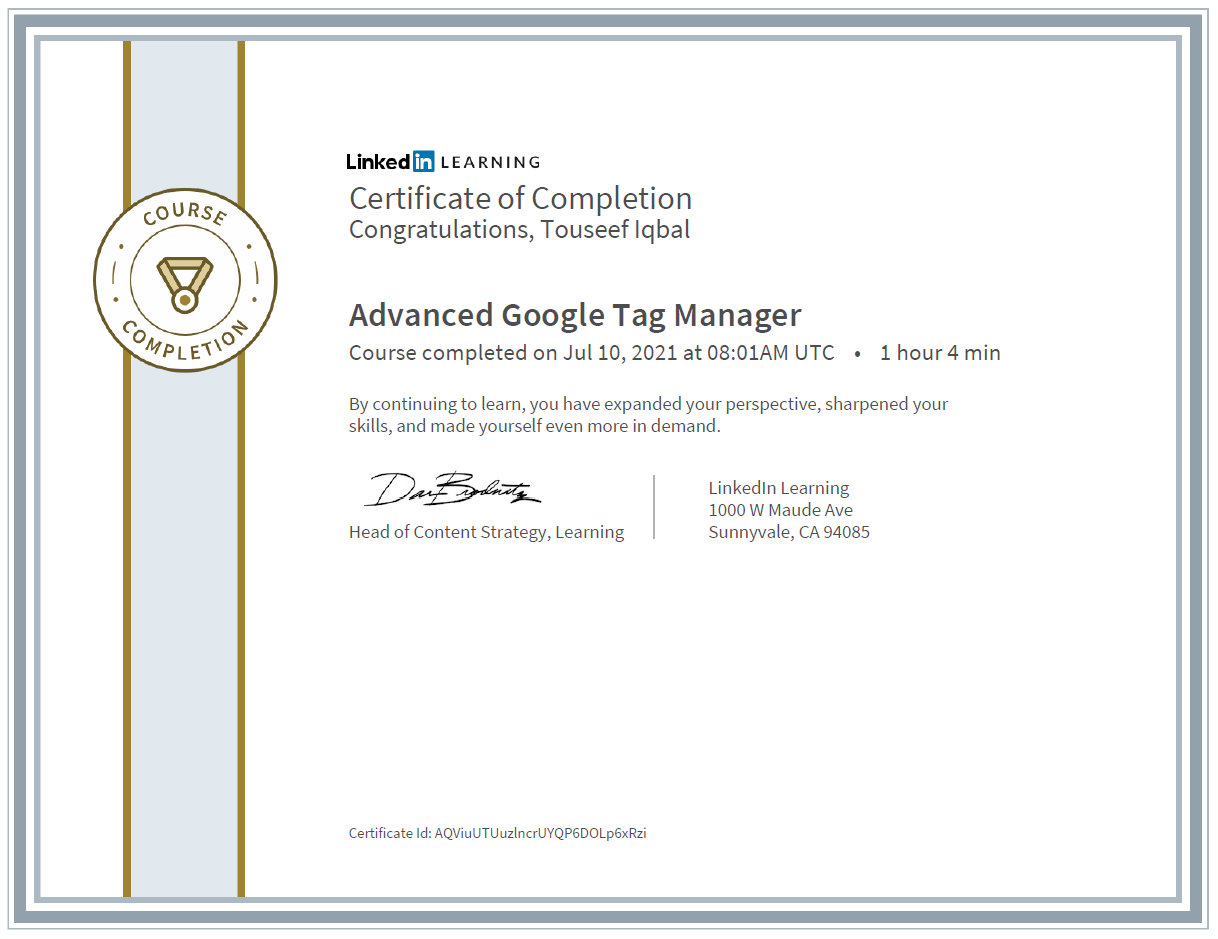Image resolution: width=1218 pixels, height=939 pixels.
Task: Click the course completion date text
Action: pos(590,353)
